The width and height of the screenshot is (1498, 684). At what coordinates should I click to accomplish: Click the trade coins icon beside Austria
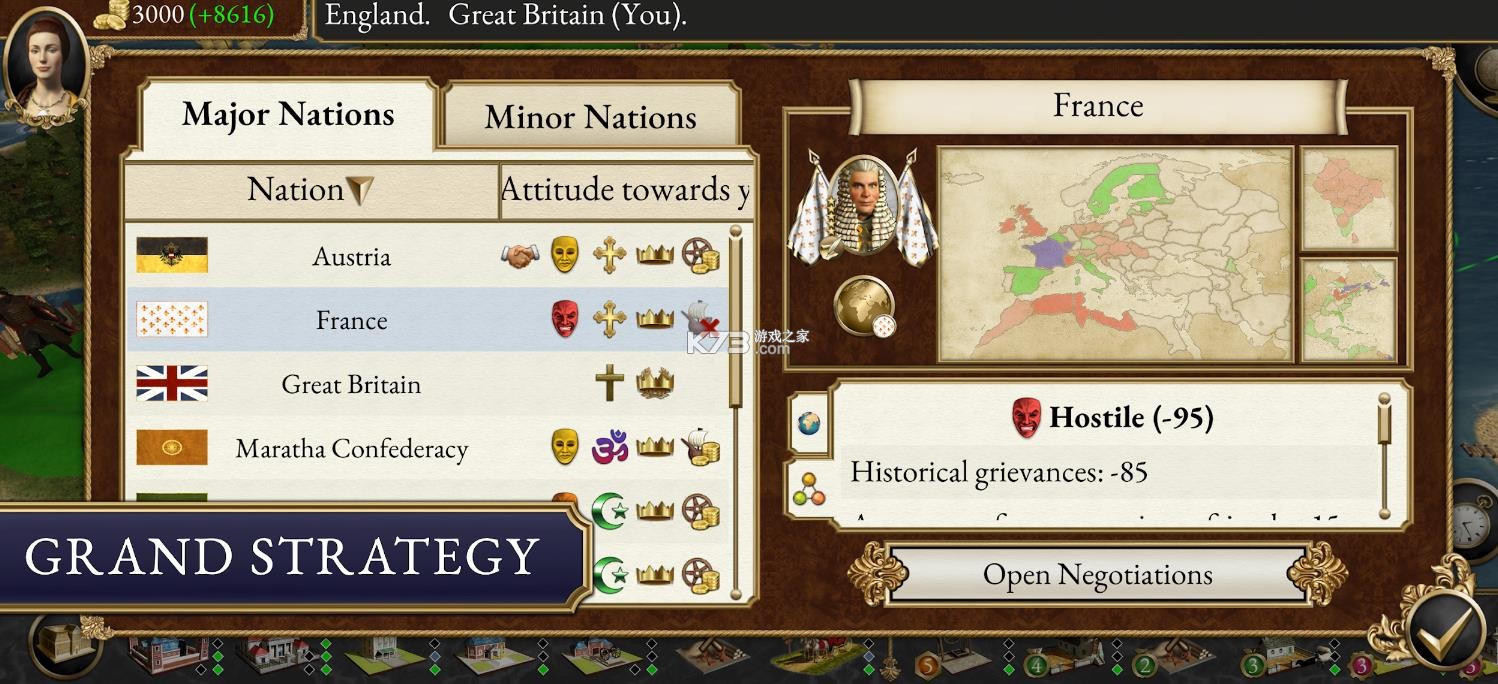(x=702, y=257)
